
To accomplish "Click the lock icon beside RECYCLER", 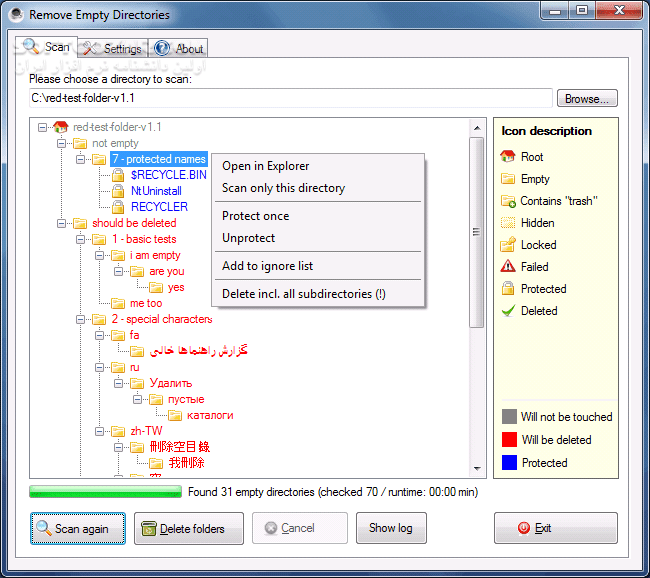I will (118, 207).
